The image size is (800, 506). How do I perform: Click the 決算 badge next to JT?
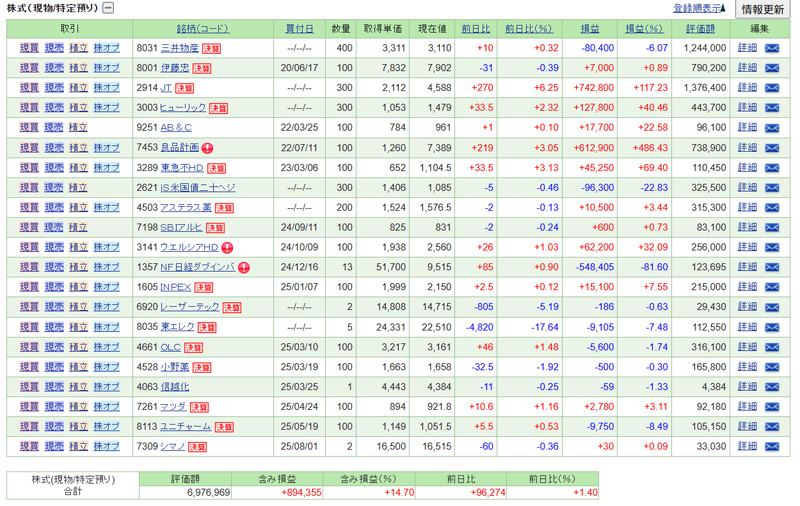coord(184,88)
